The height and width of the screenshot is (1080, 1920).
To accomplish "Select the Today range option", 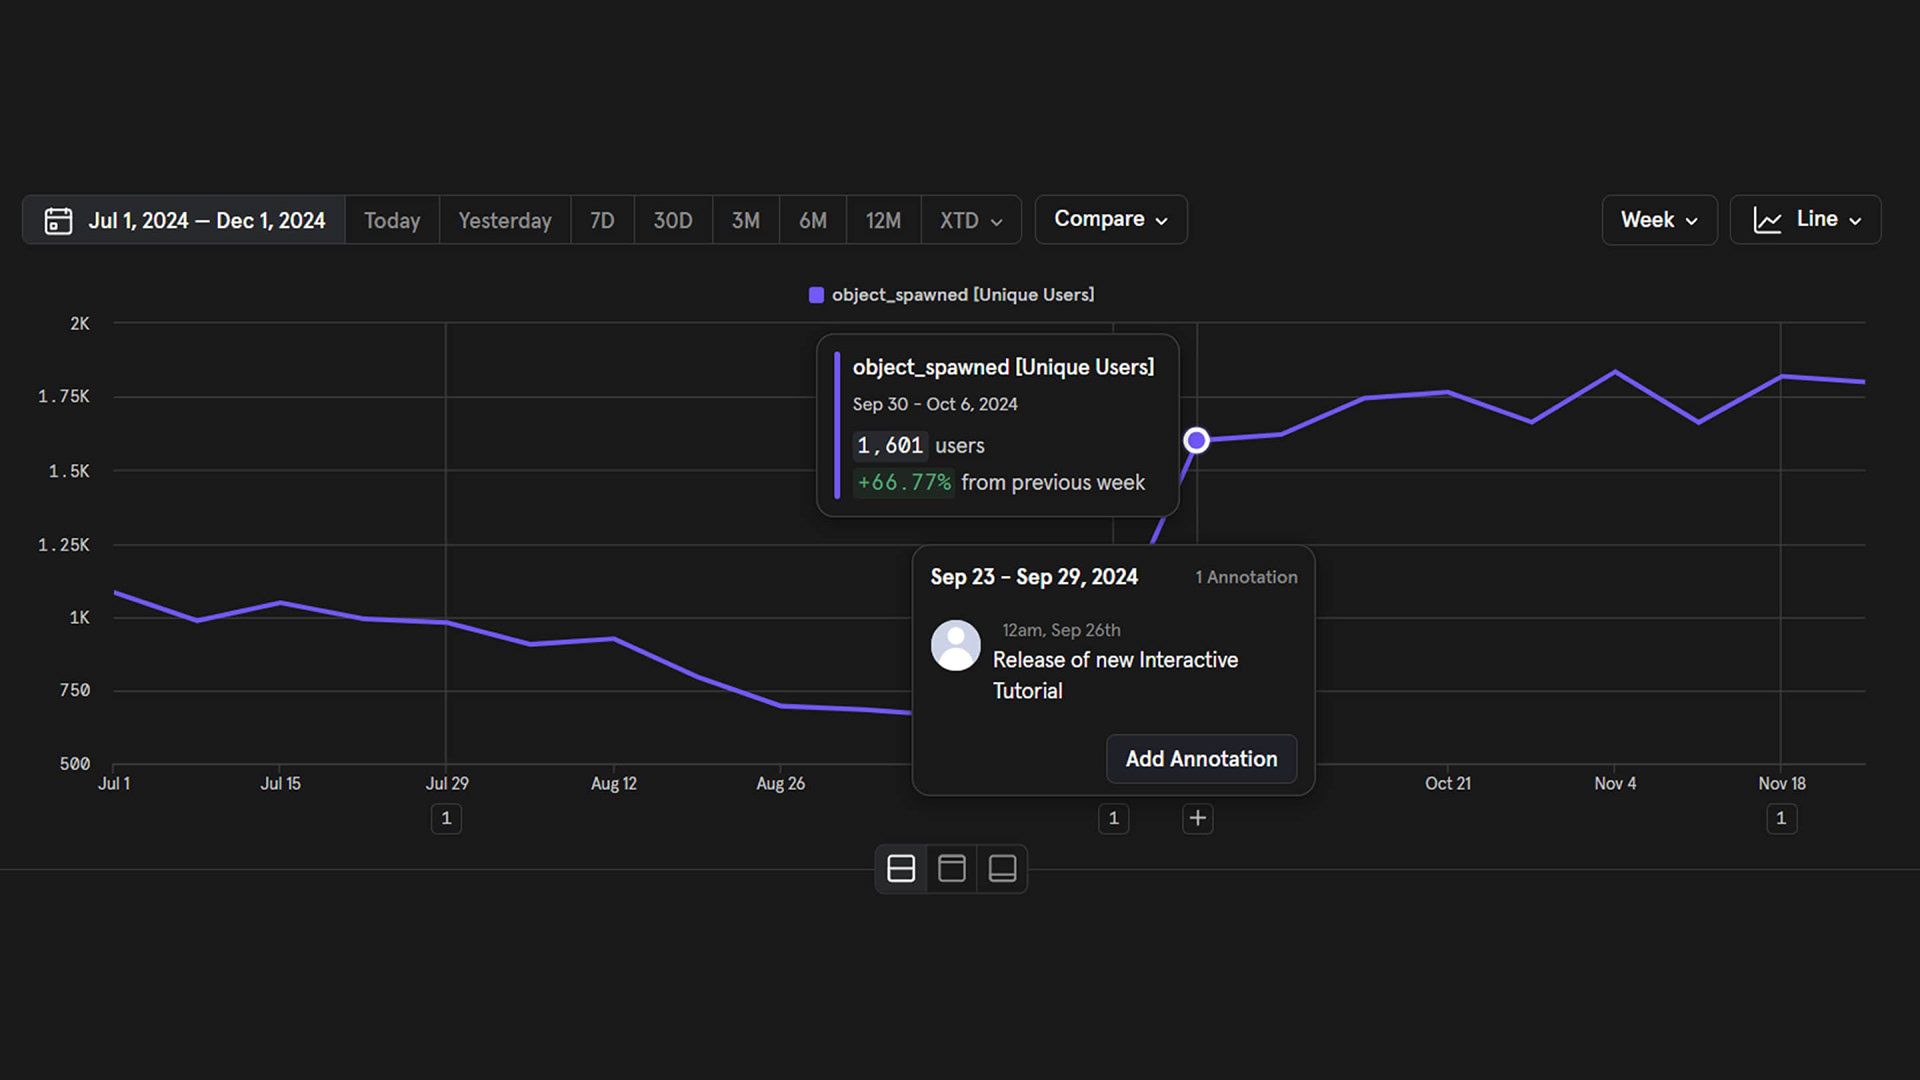I will pyautogui.click(x=392, y=220).
